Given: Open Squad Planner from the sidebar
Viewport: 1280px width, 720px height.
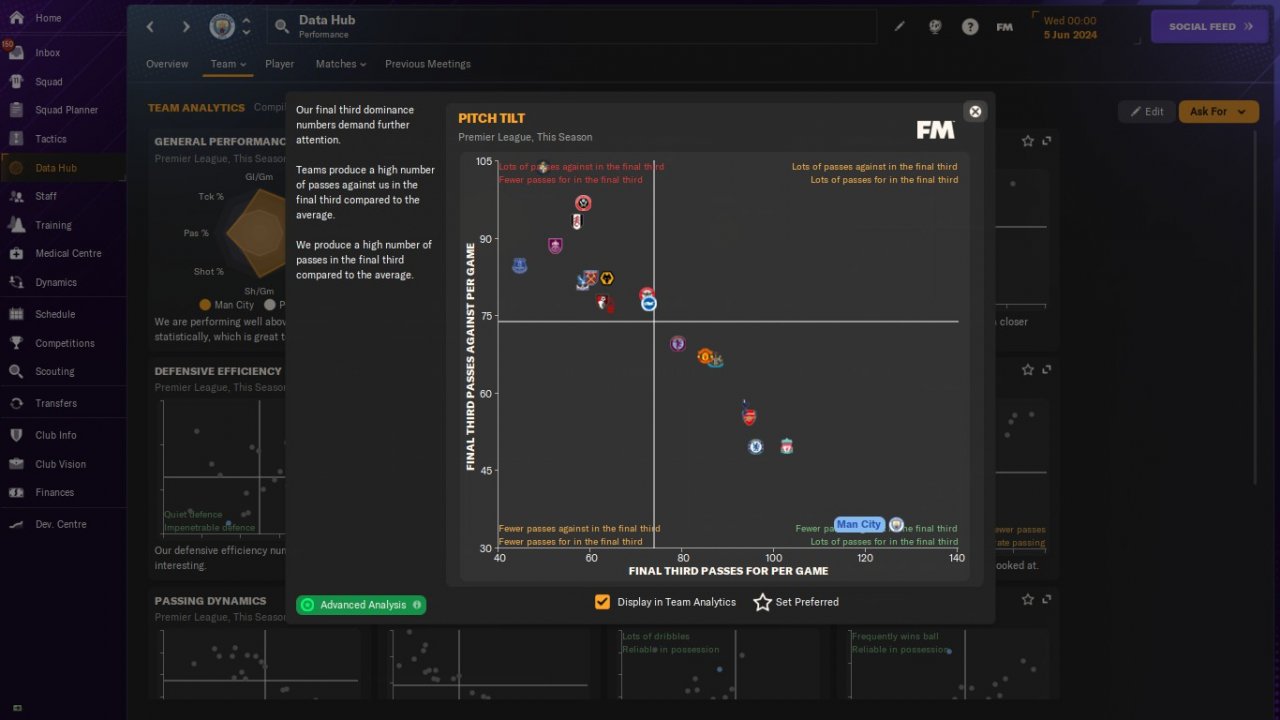Looking at the screenshot, I should (x=66, y=110).
